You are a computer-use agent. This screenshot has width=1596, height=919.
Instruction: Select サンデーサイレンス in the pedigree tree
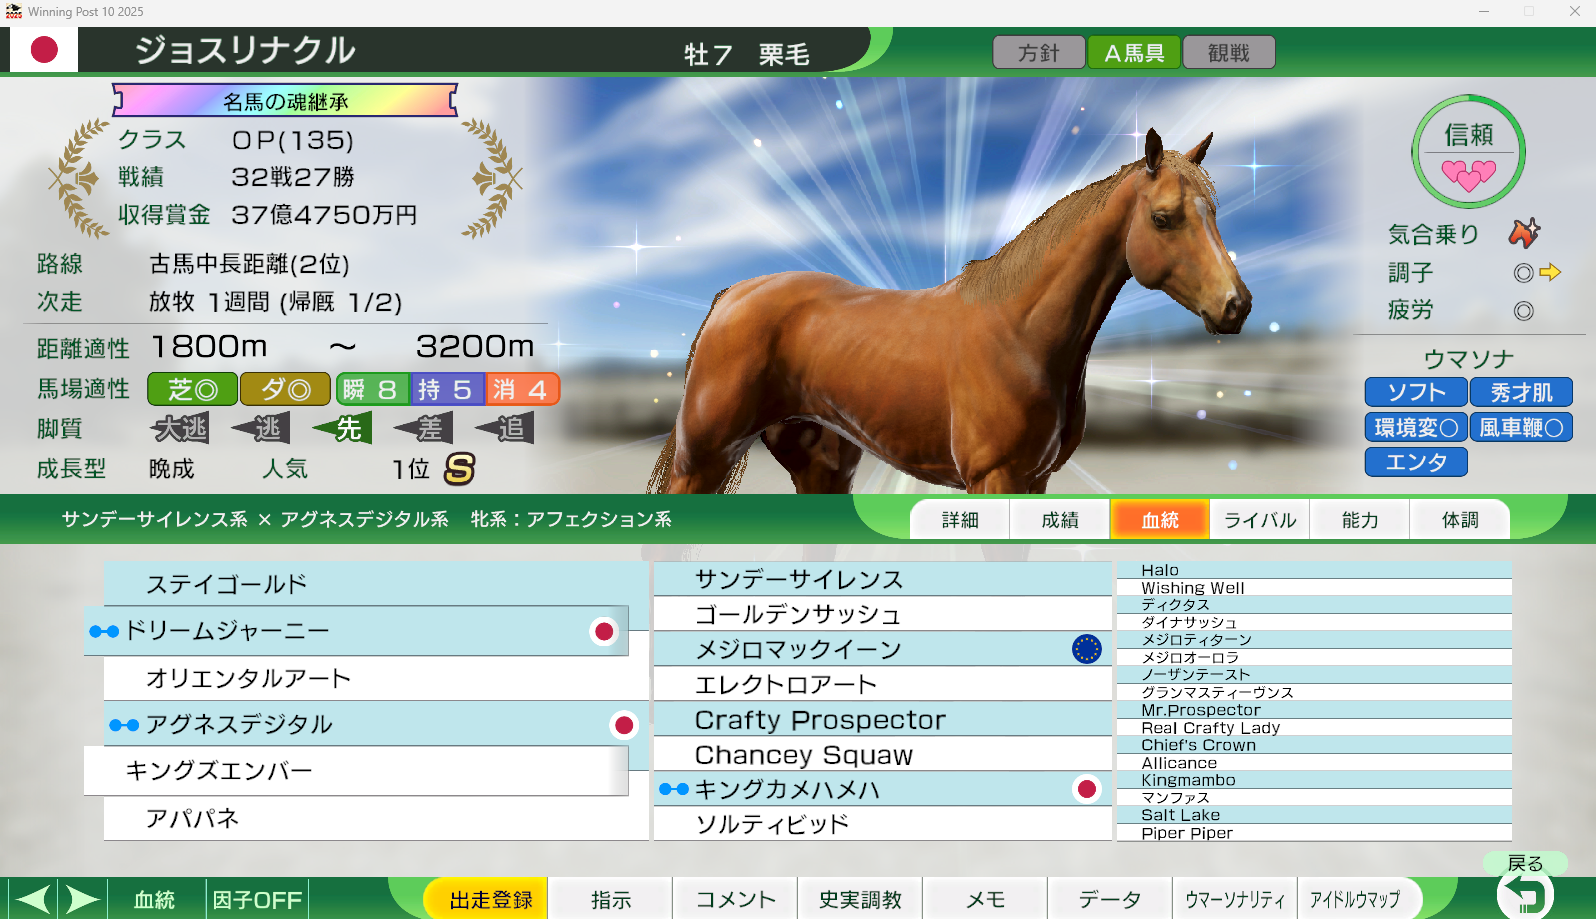tap(883, 579)
